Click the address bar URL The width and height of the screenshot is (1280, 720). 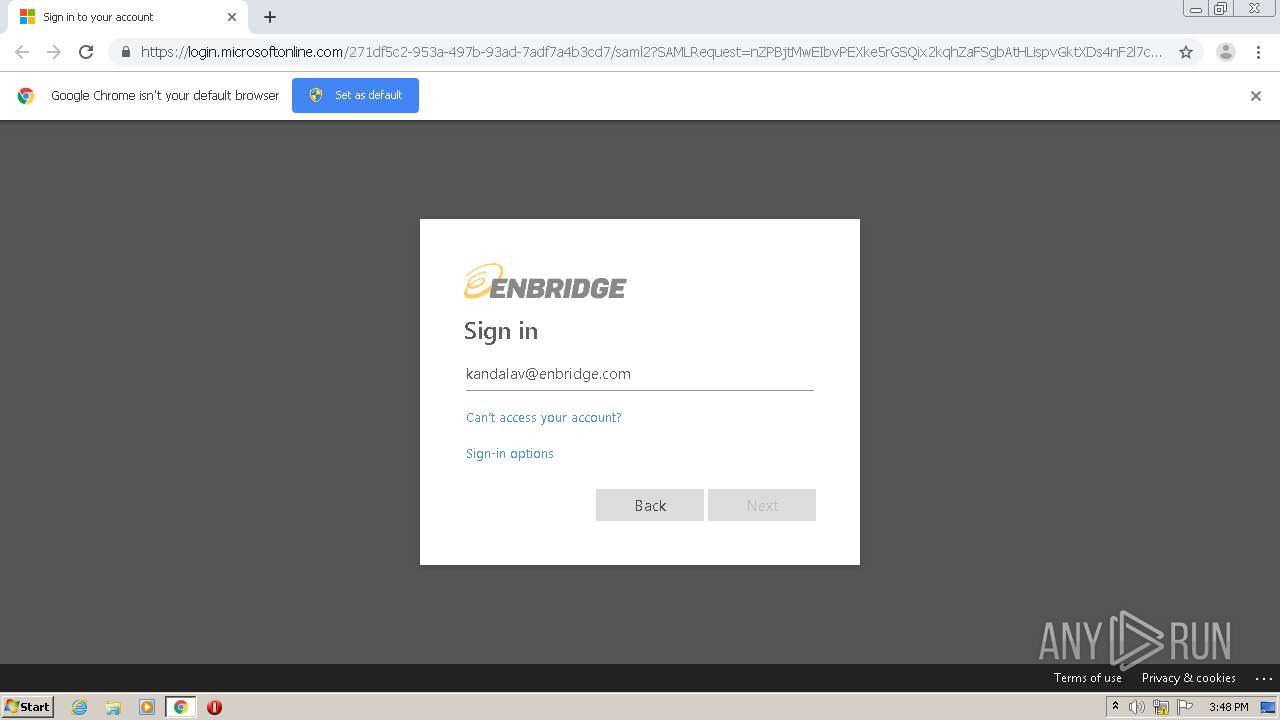[651, 52]
